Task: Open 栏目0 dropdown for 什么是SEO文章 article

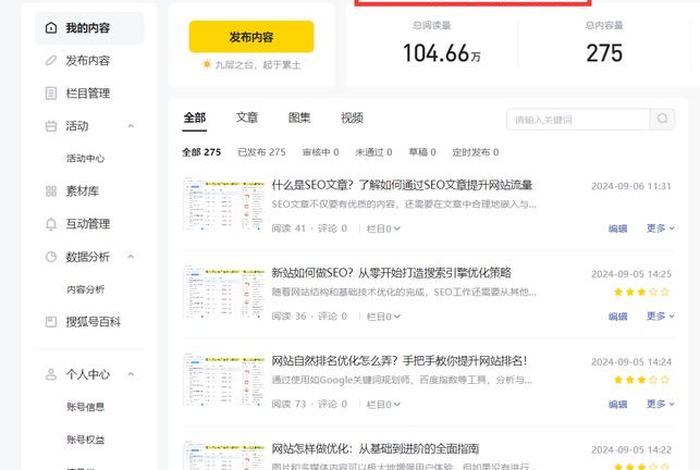Action: (x=383, y=229)
